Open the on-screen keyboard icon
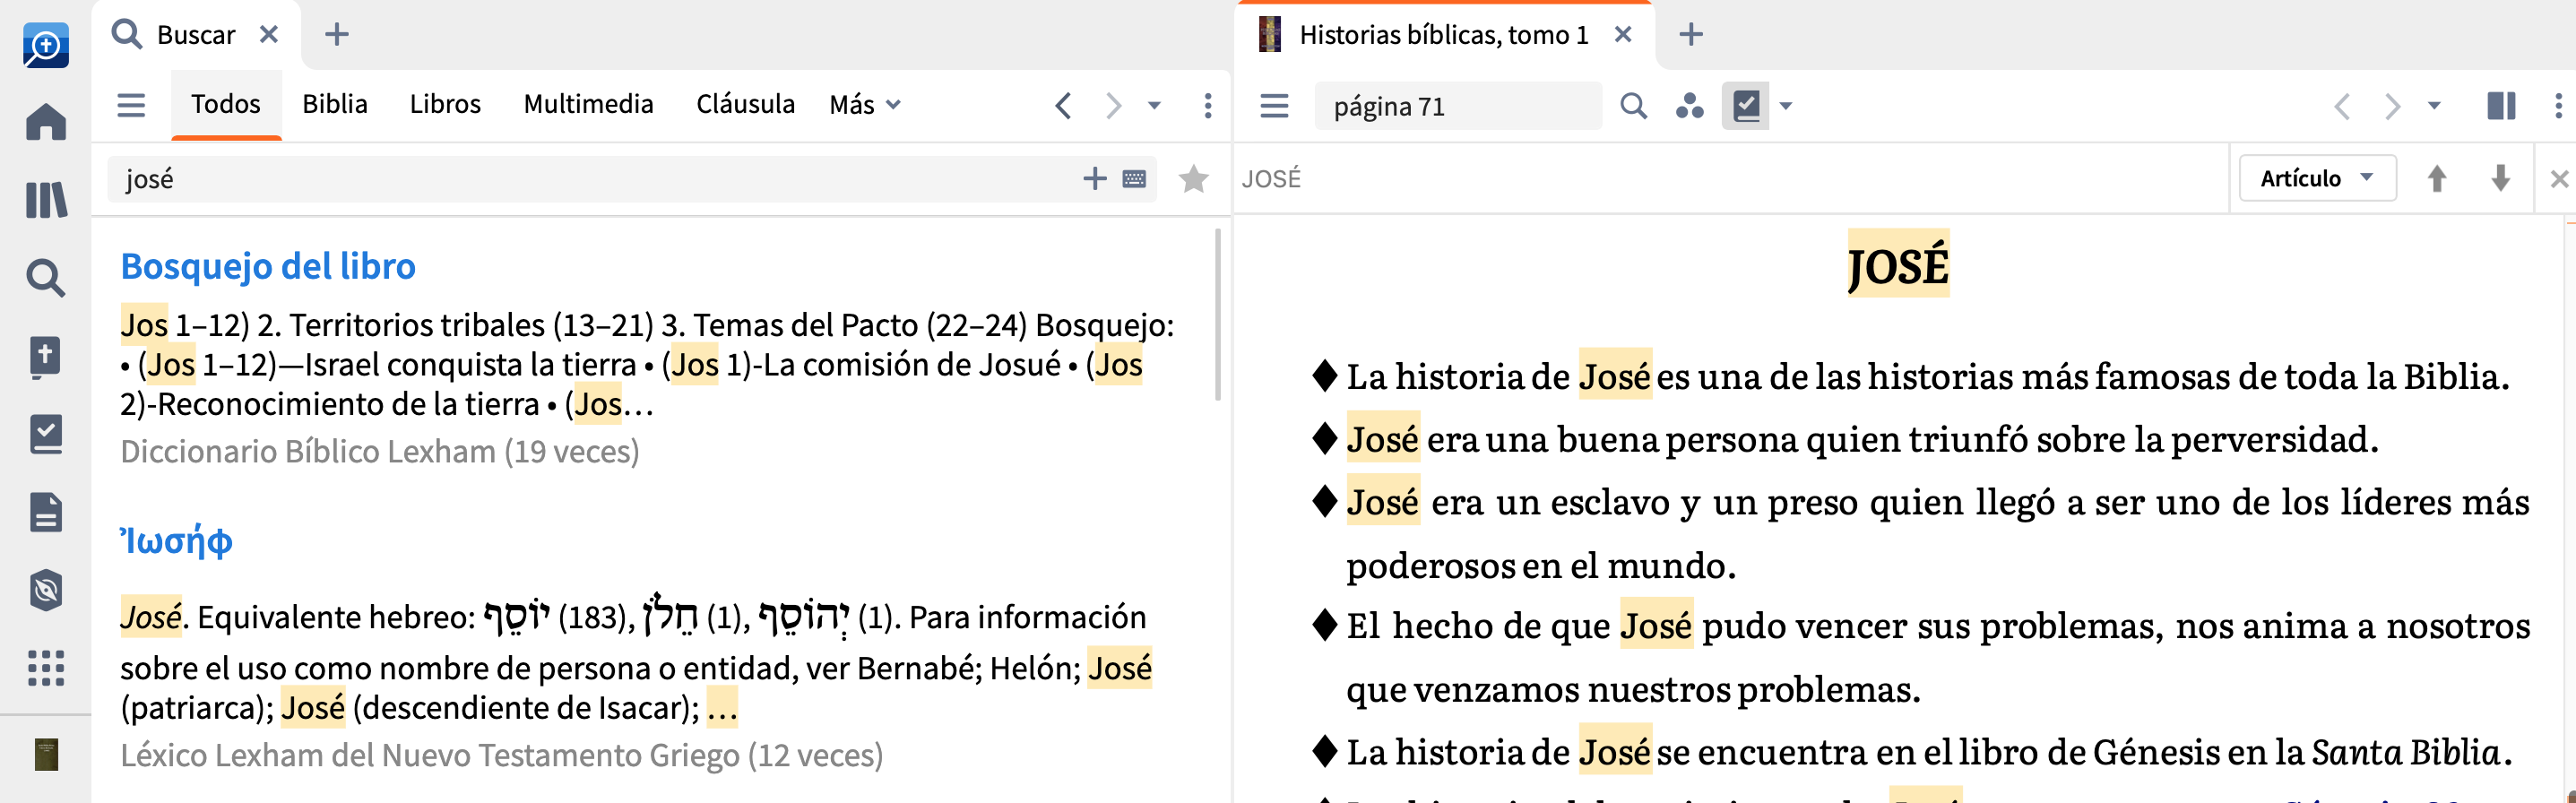Screen dimensions: 2576x803 pos(1134,179)
